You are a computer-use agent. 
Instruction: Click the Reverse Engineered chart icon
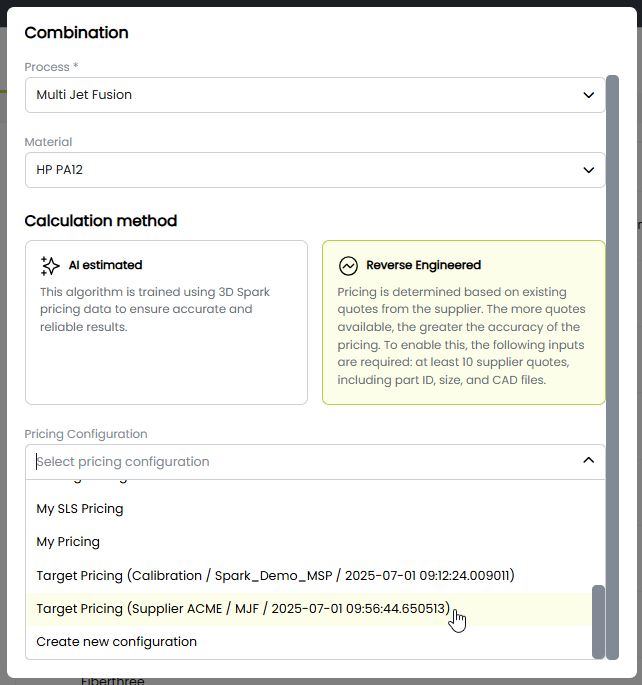(348, 265)
